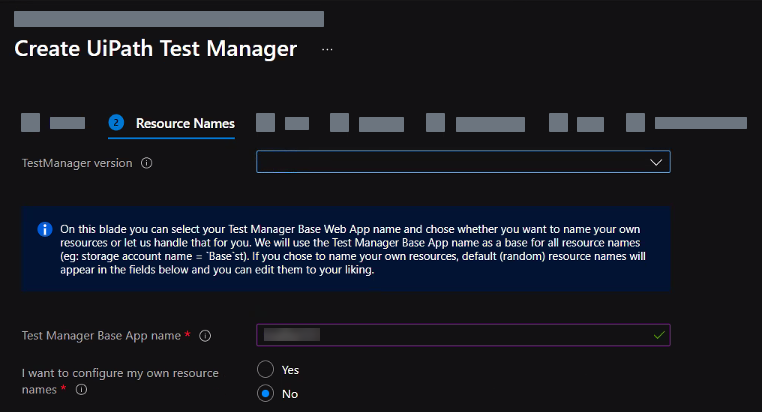Show info tooltip for TestManager version

pyautogui.click(x=147, y=163)
